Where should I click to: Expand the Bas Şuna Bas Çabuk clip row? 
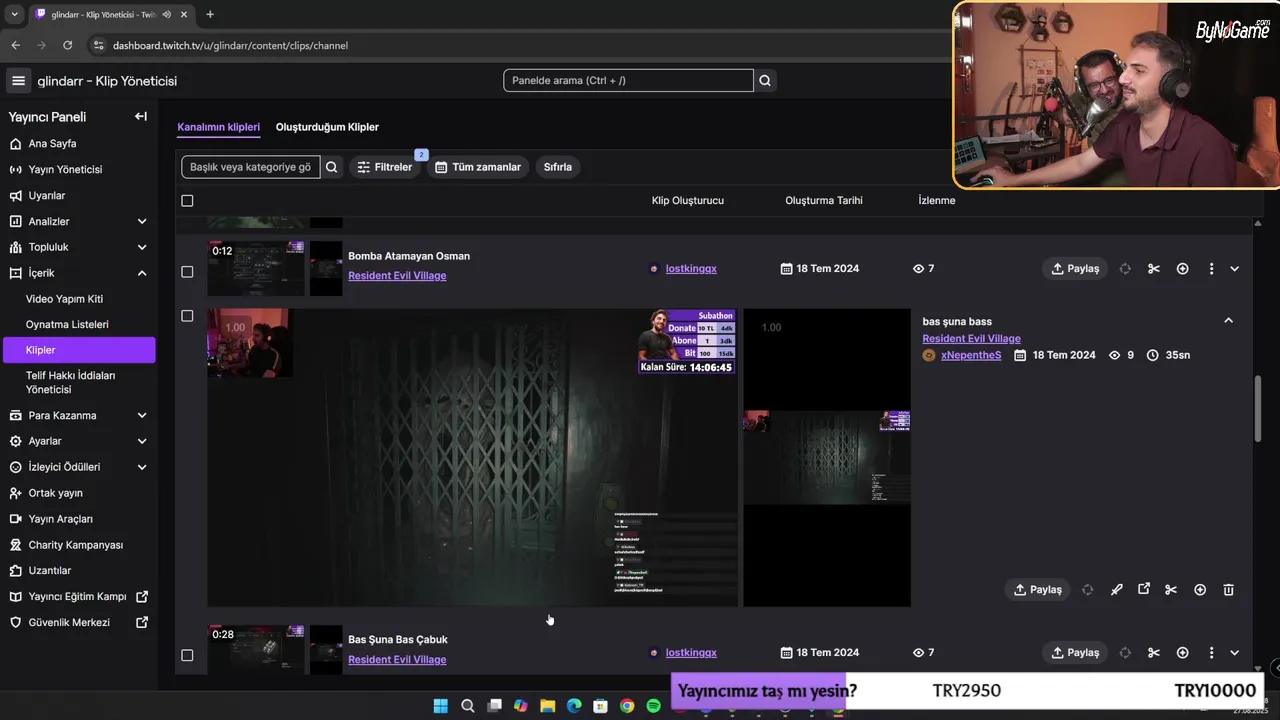click(x=1234, y=653)
